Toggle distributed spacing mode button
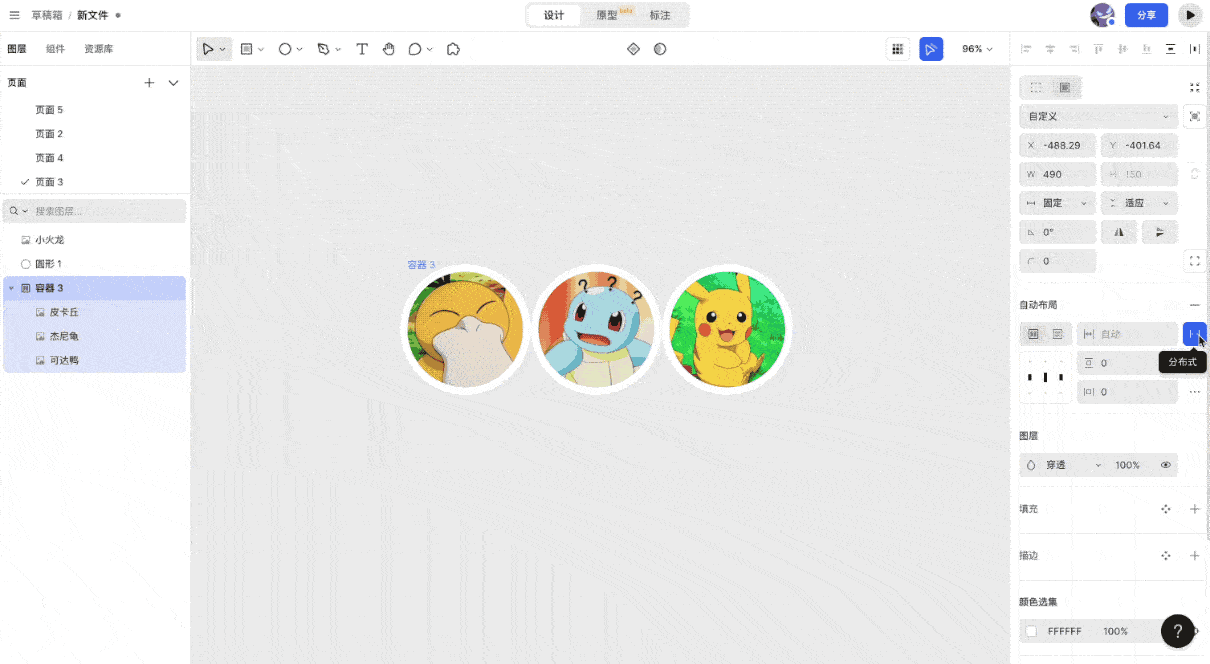Image resolution: width=1210 pixels, height=664 pixels. 1194,334
